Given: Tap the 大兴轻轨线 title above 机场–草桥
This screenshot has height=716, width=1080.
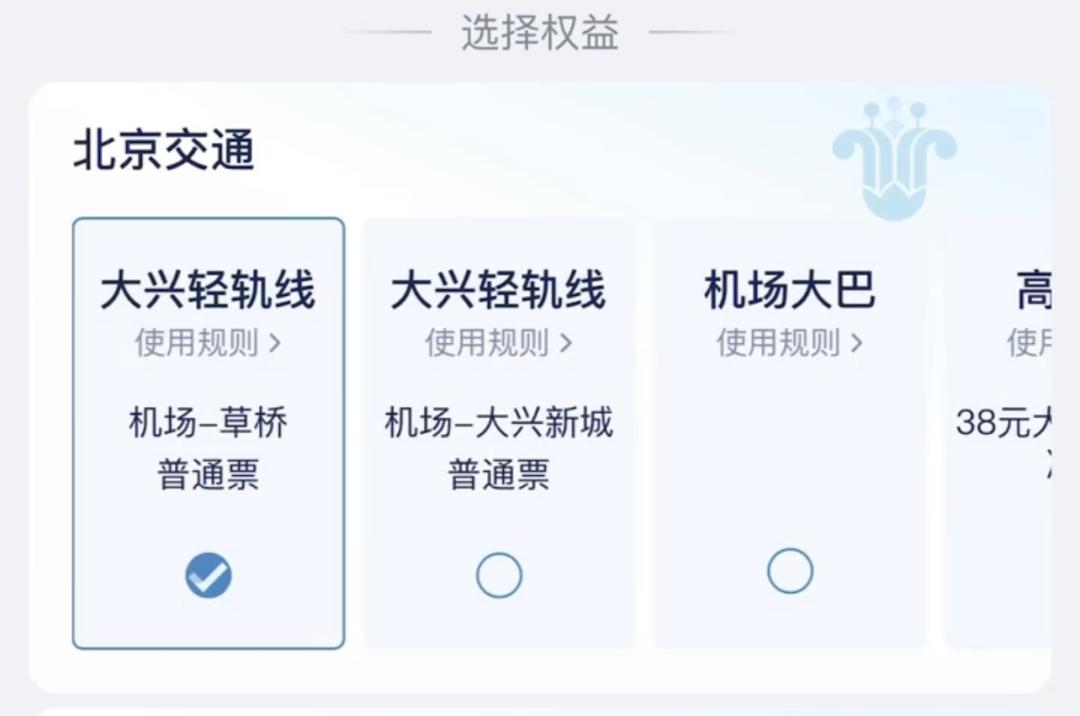Looking at the screenshot, I should tap(208, 291).
